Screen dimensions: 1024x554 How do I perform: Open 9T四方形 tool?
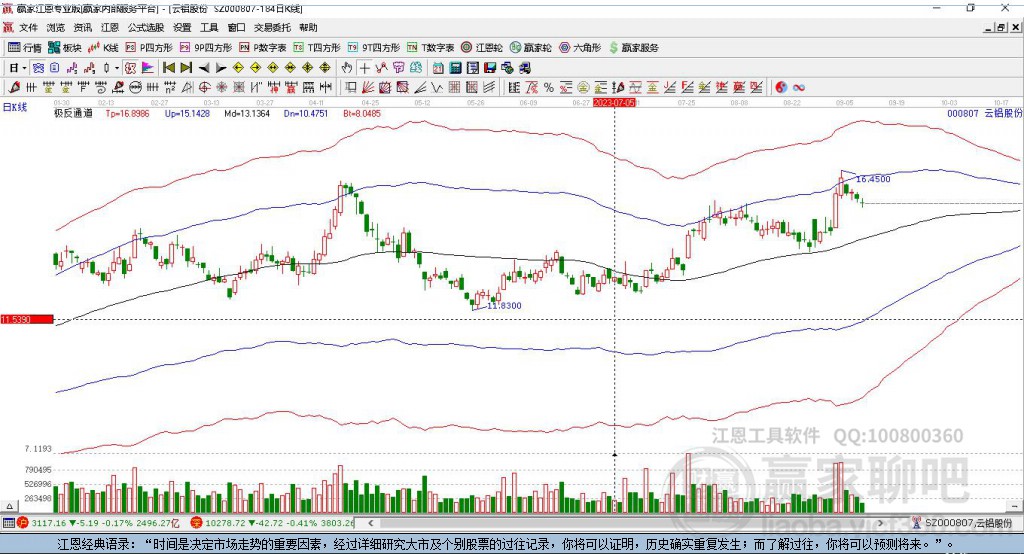tap(374, 48)
